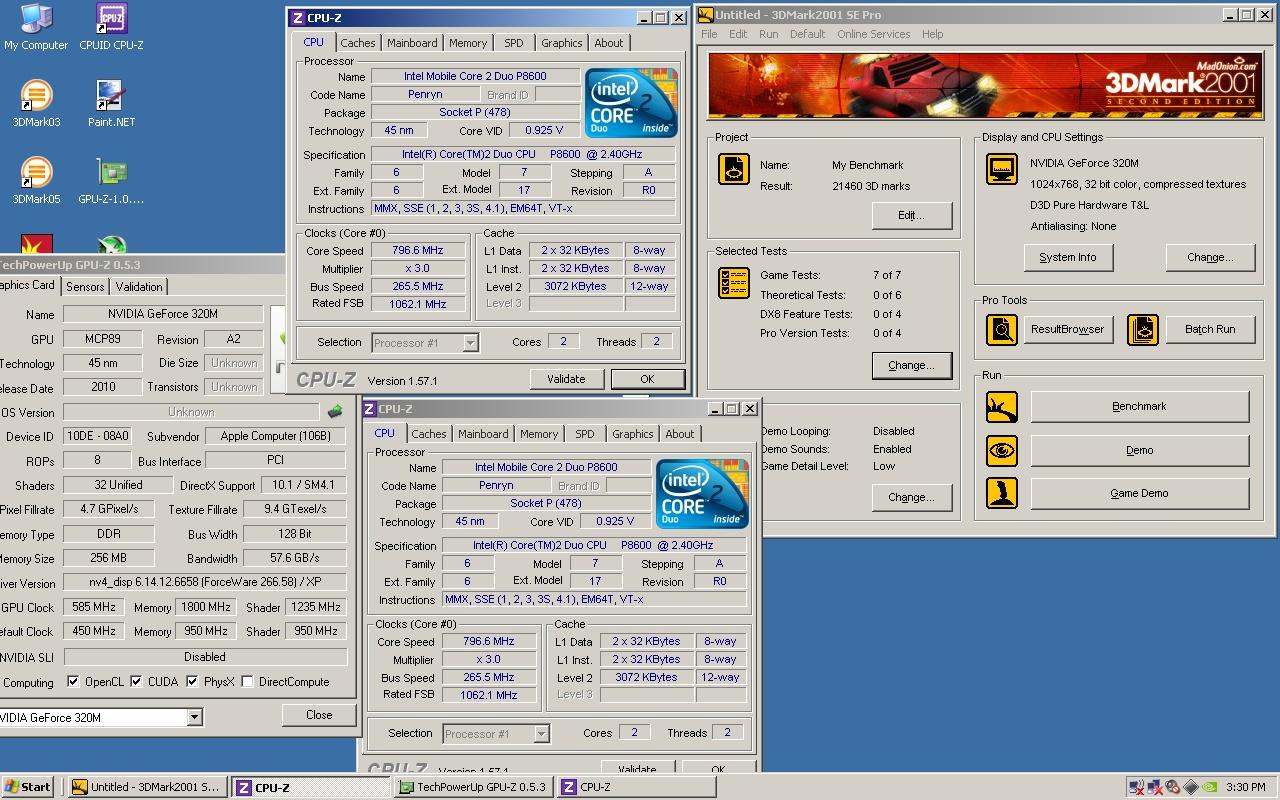The width and height of the screenshot is (1280, 800).
Task: Open the Edit menu in 3DMark2001
Action: coord(738,34)
